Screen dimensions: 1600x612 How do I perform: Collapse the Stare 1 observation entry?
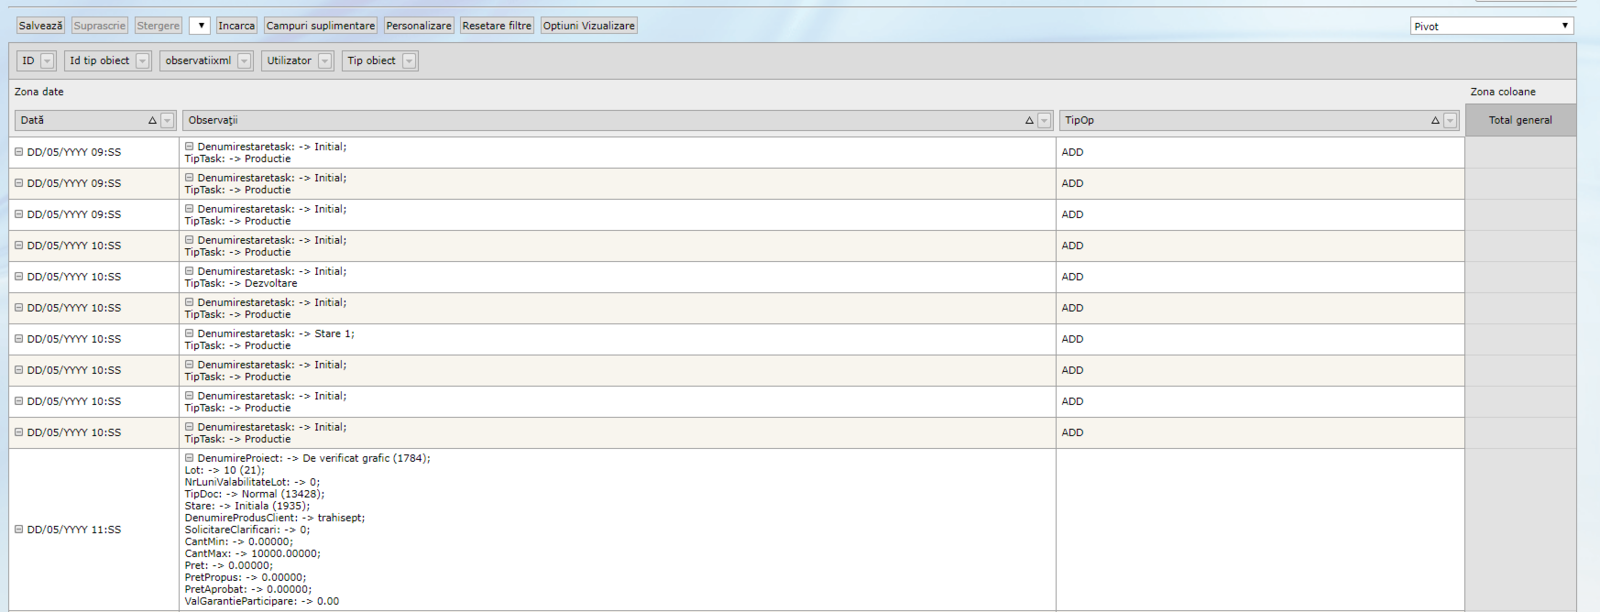pyautogui.click(x=189, y=334)
